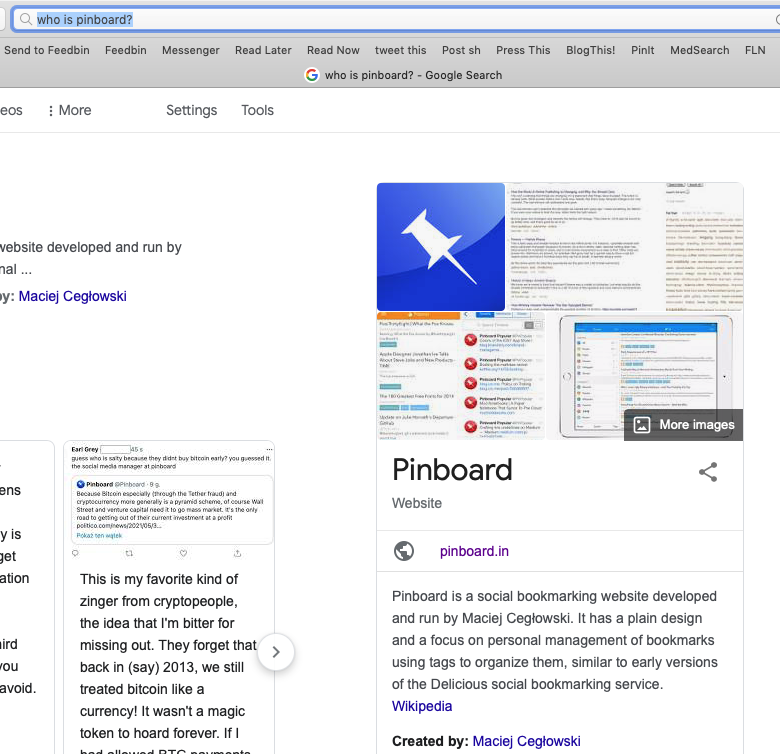
Task: Click the search magnifier icon in address bar
Action: coord(25,19)
